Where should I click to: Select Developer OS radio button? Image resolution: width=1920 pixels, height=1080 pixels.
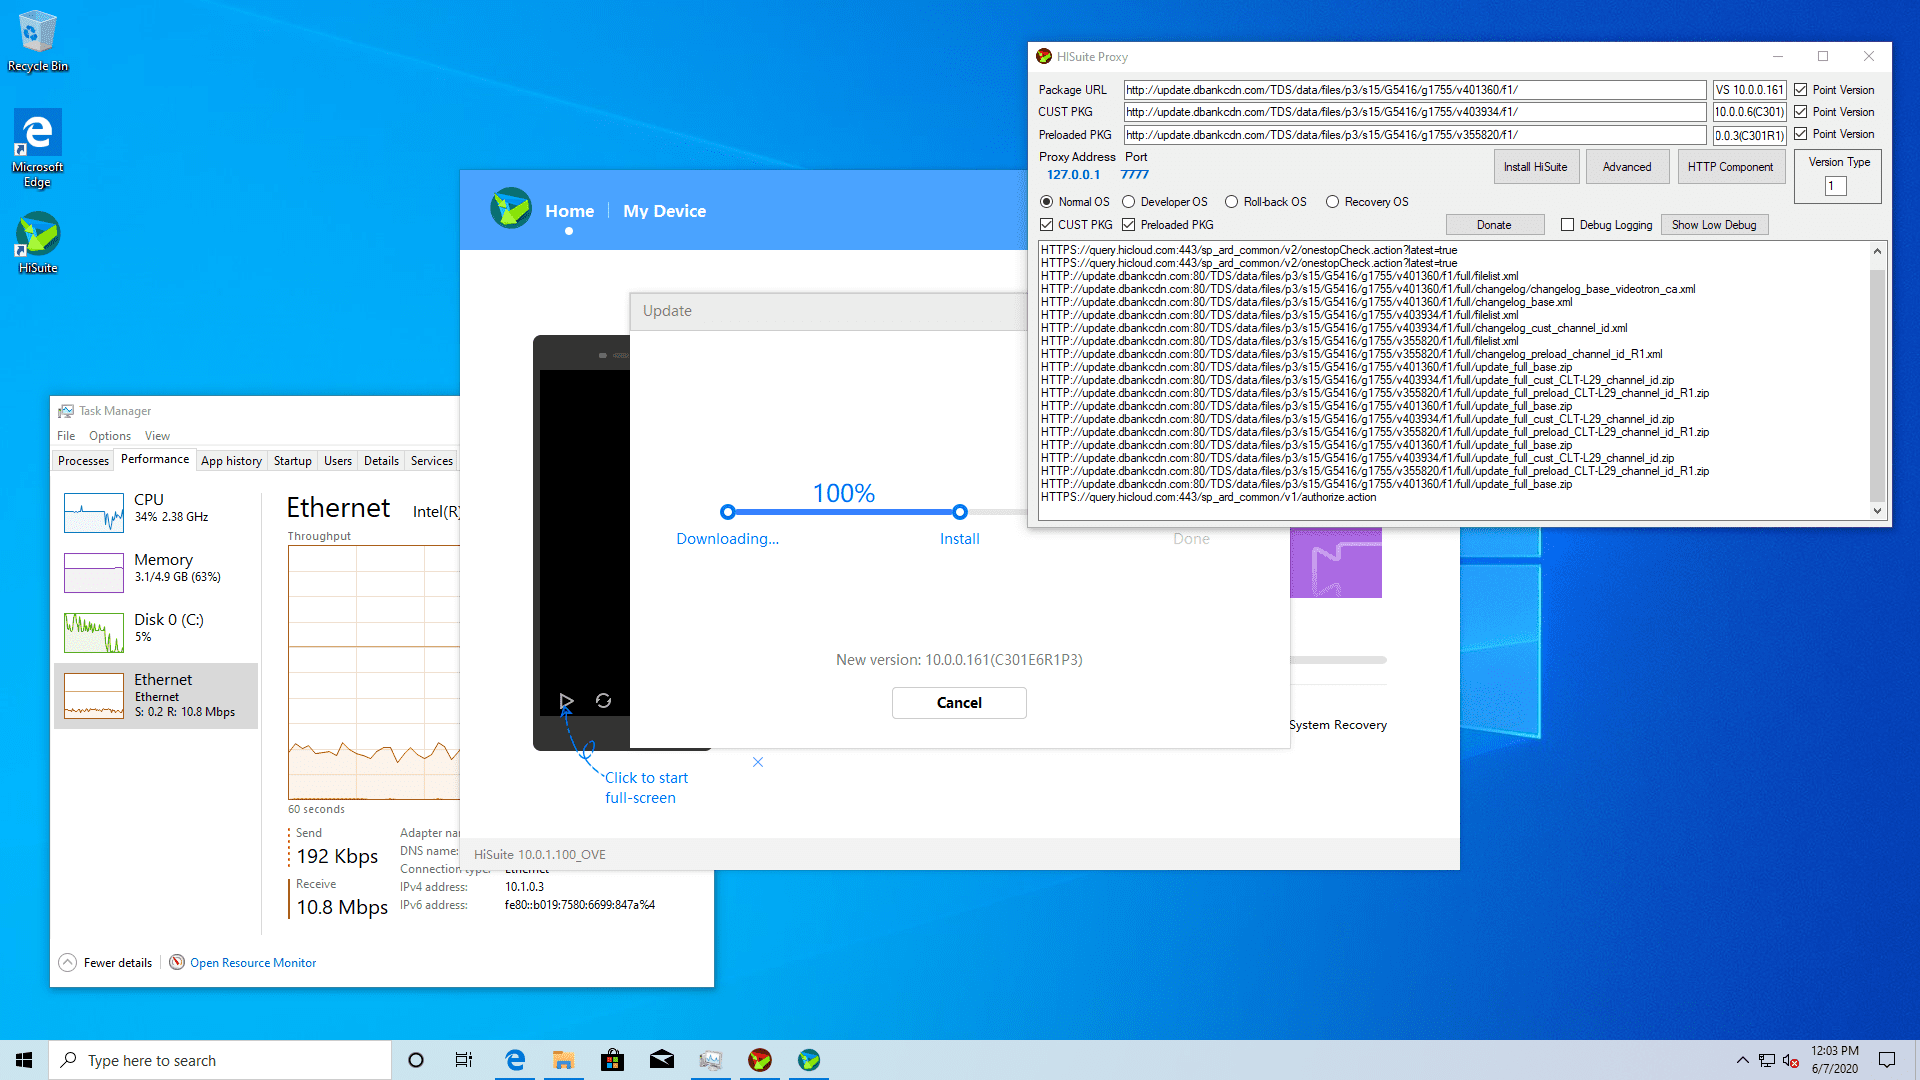coord(1128,201)
